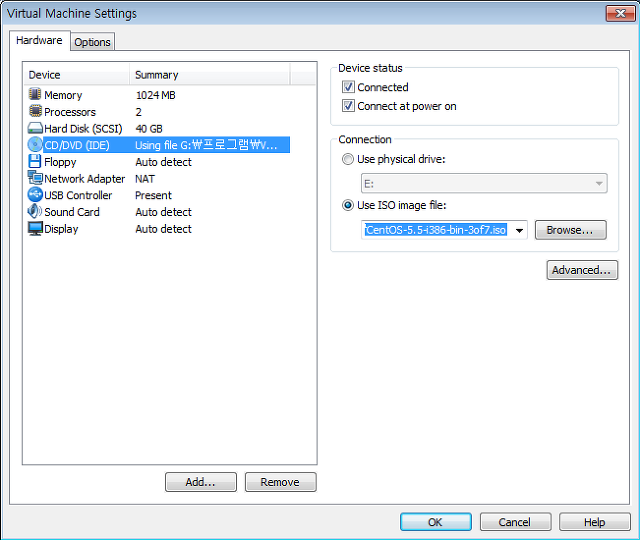Click the Hard Disk (SCSI) drive icon
This screenshot has width=640, height=540.
pyautogui.click(x=35, y=128)
